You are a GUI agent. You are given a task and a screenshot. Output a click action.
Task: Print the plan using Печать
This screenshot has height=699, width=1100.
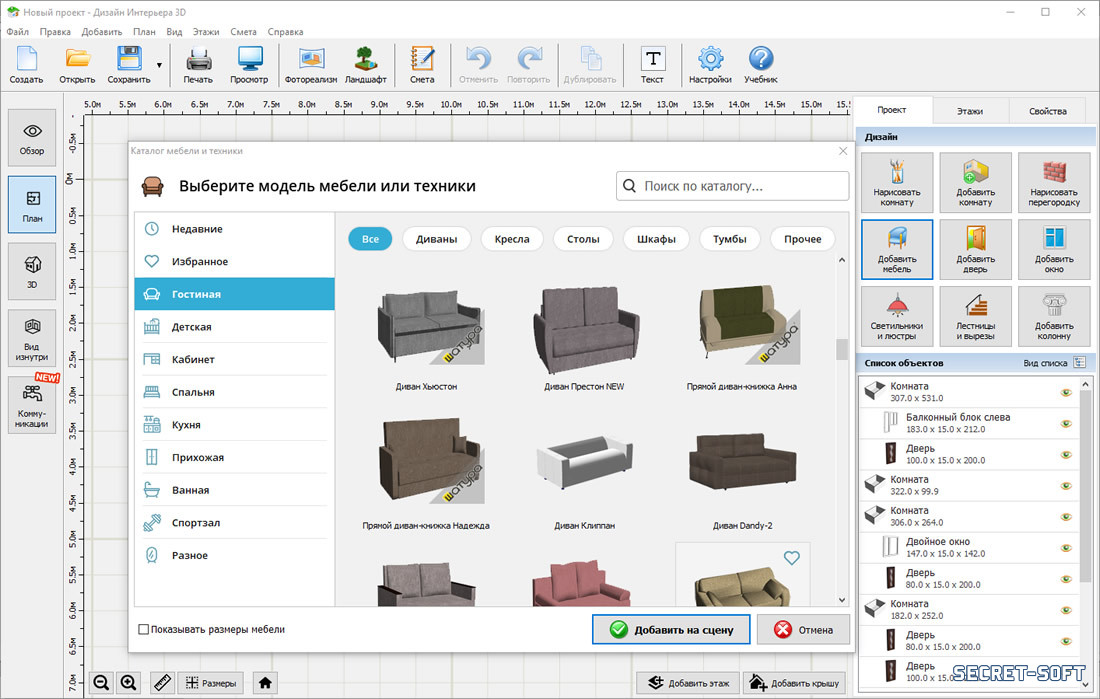coord(198,65)
